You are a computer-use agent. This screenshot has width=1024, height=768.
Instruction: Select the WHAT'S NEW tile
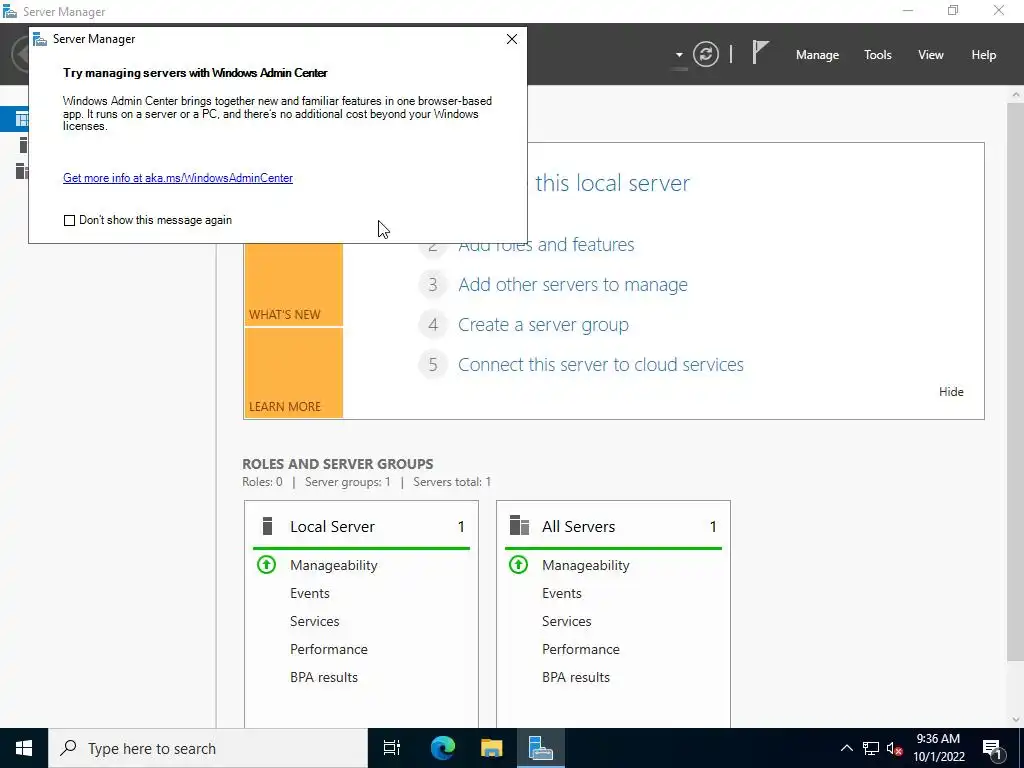pos(293,285)
